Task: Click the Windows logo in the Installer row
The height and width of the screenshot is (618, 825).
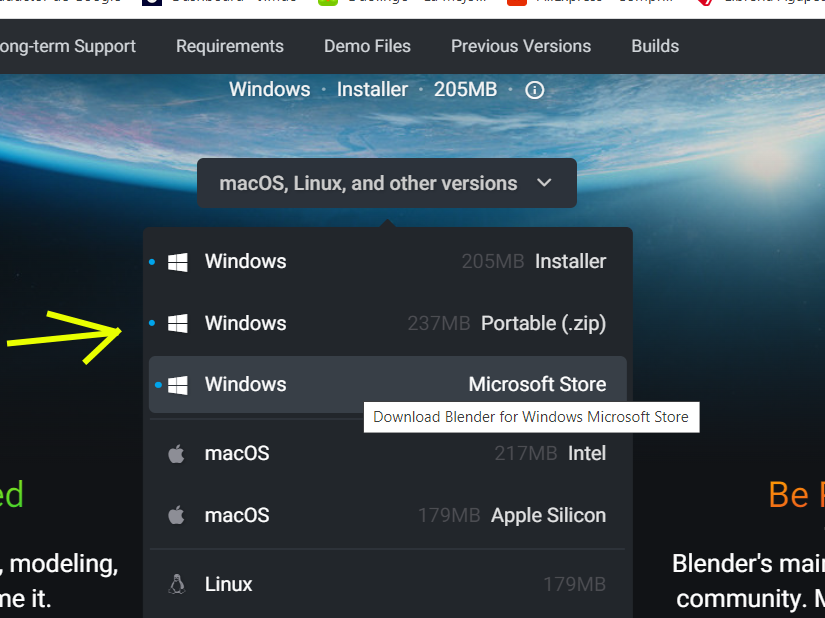Action: (178, 262)
